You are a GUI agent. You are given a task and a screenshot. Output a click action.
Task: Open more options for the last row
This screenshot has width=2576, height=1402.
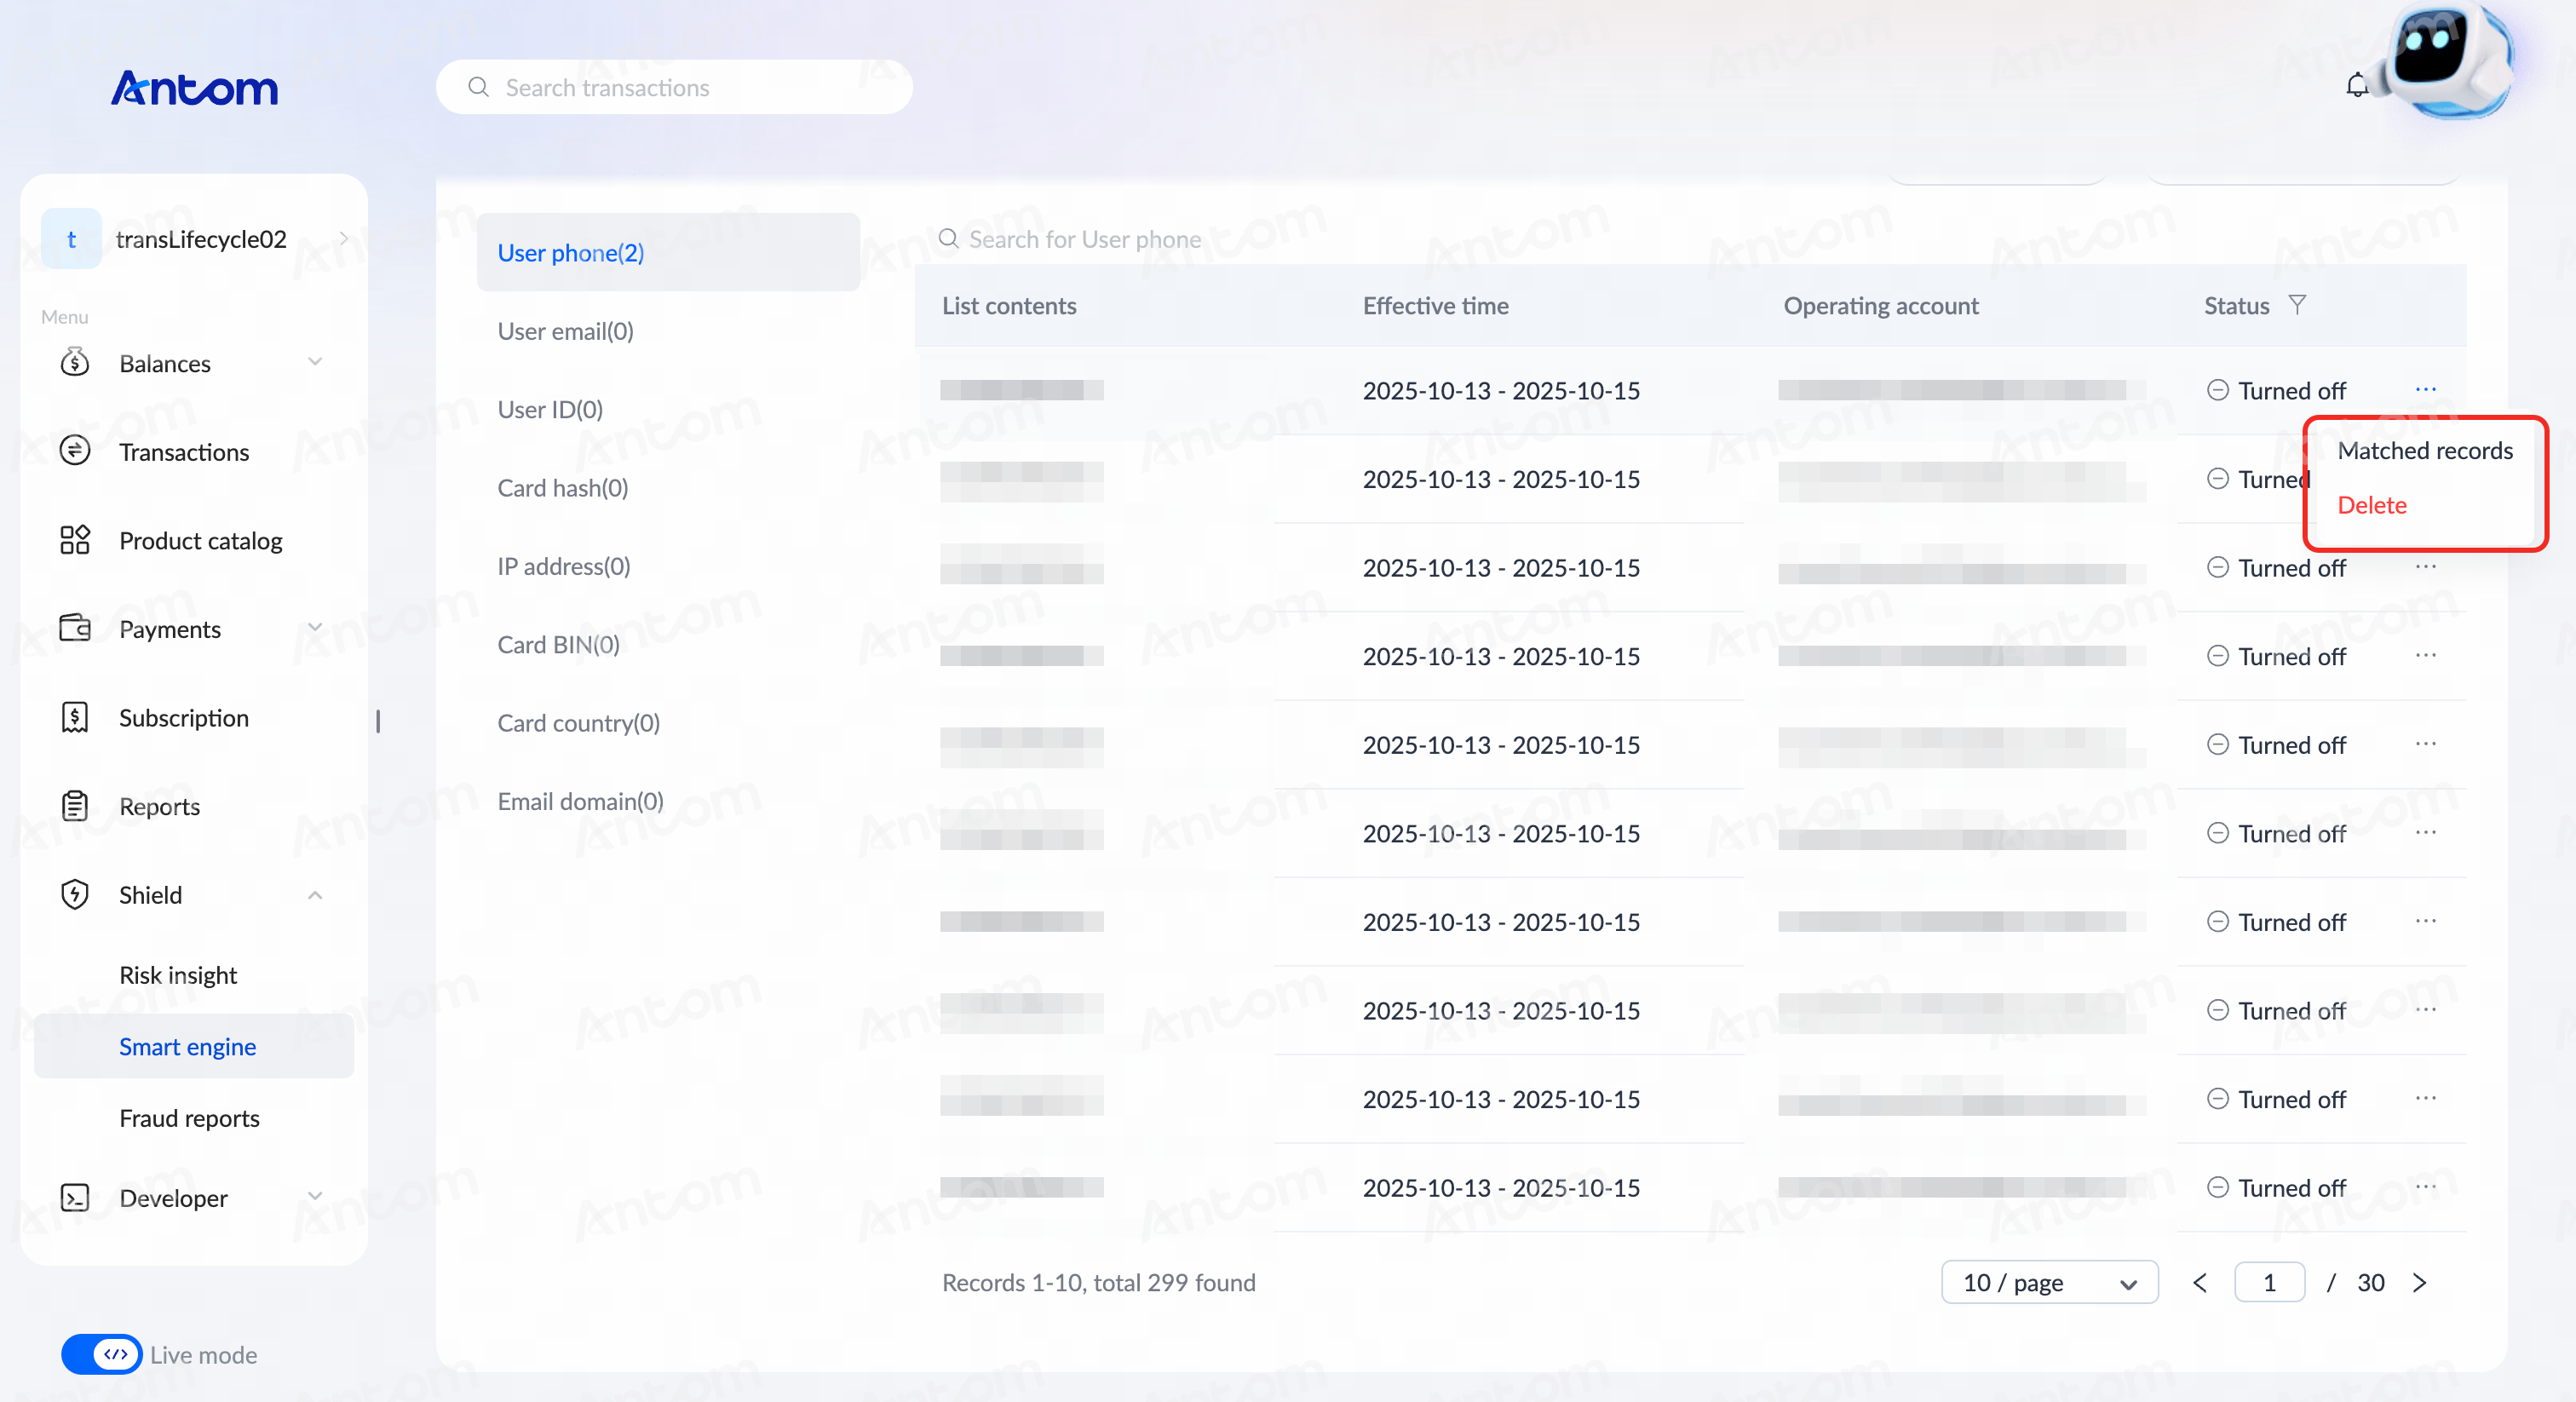(2426, 1187)
